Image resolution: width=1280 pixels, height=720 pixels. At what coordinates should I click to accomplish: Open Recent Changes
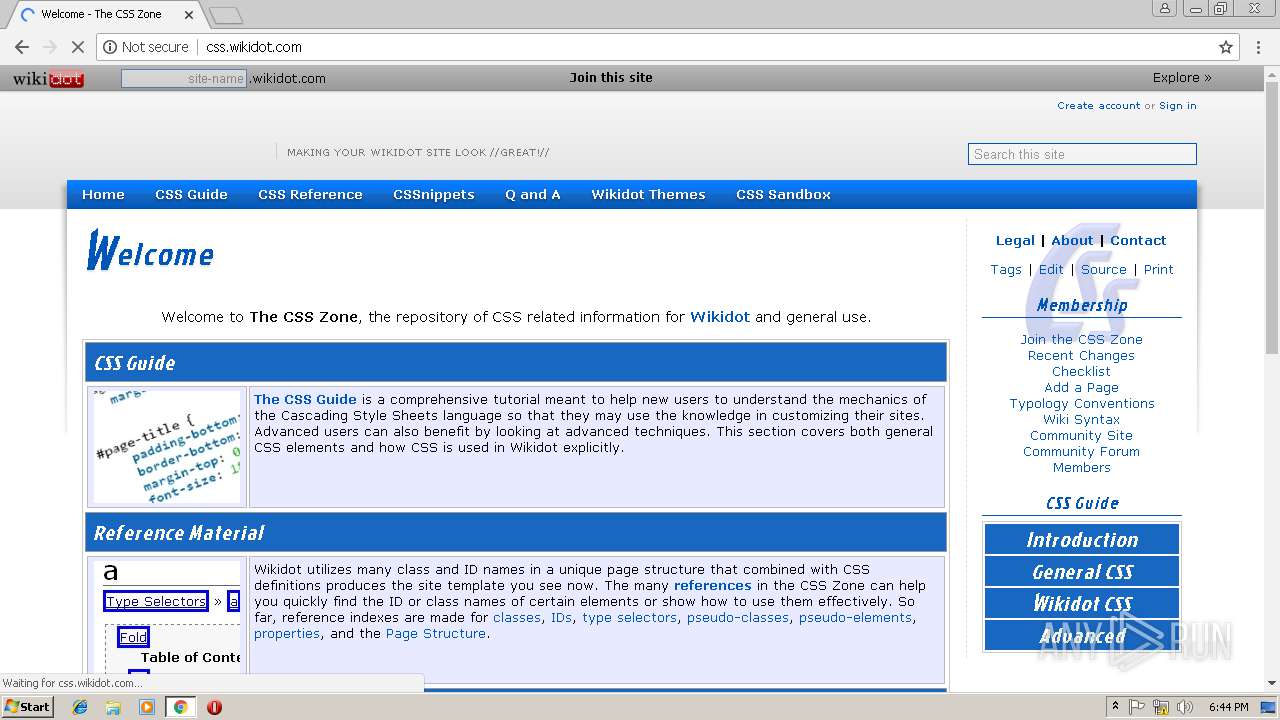click(1081, 355)
